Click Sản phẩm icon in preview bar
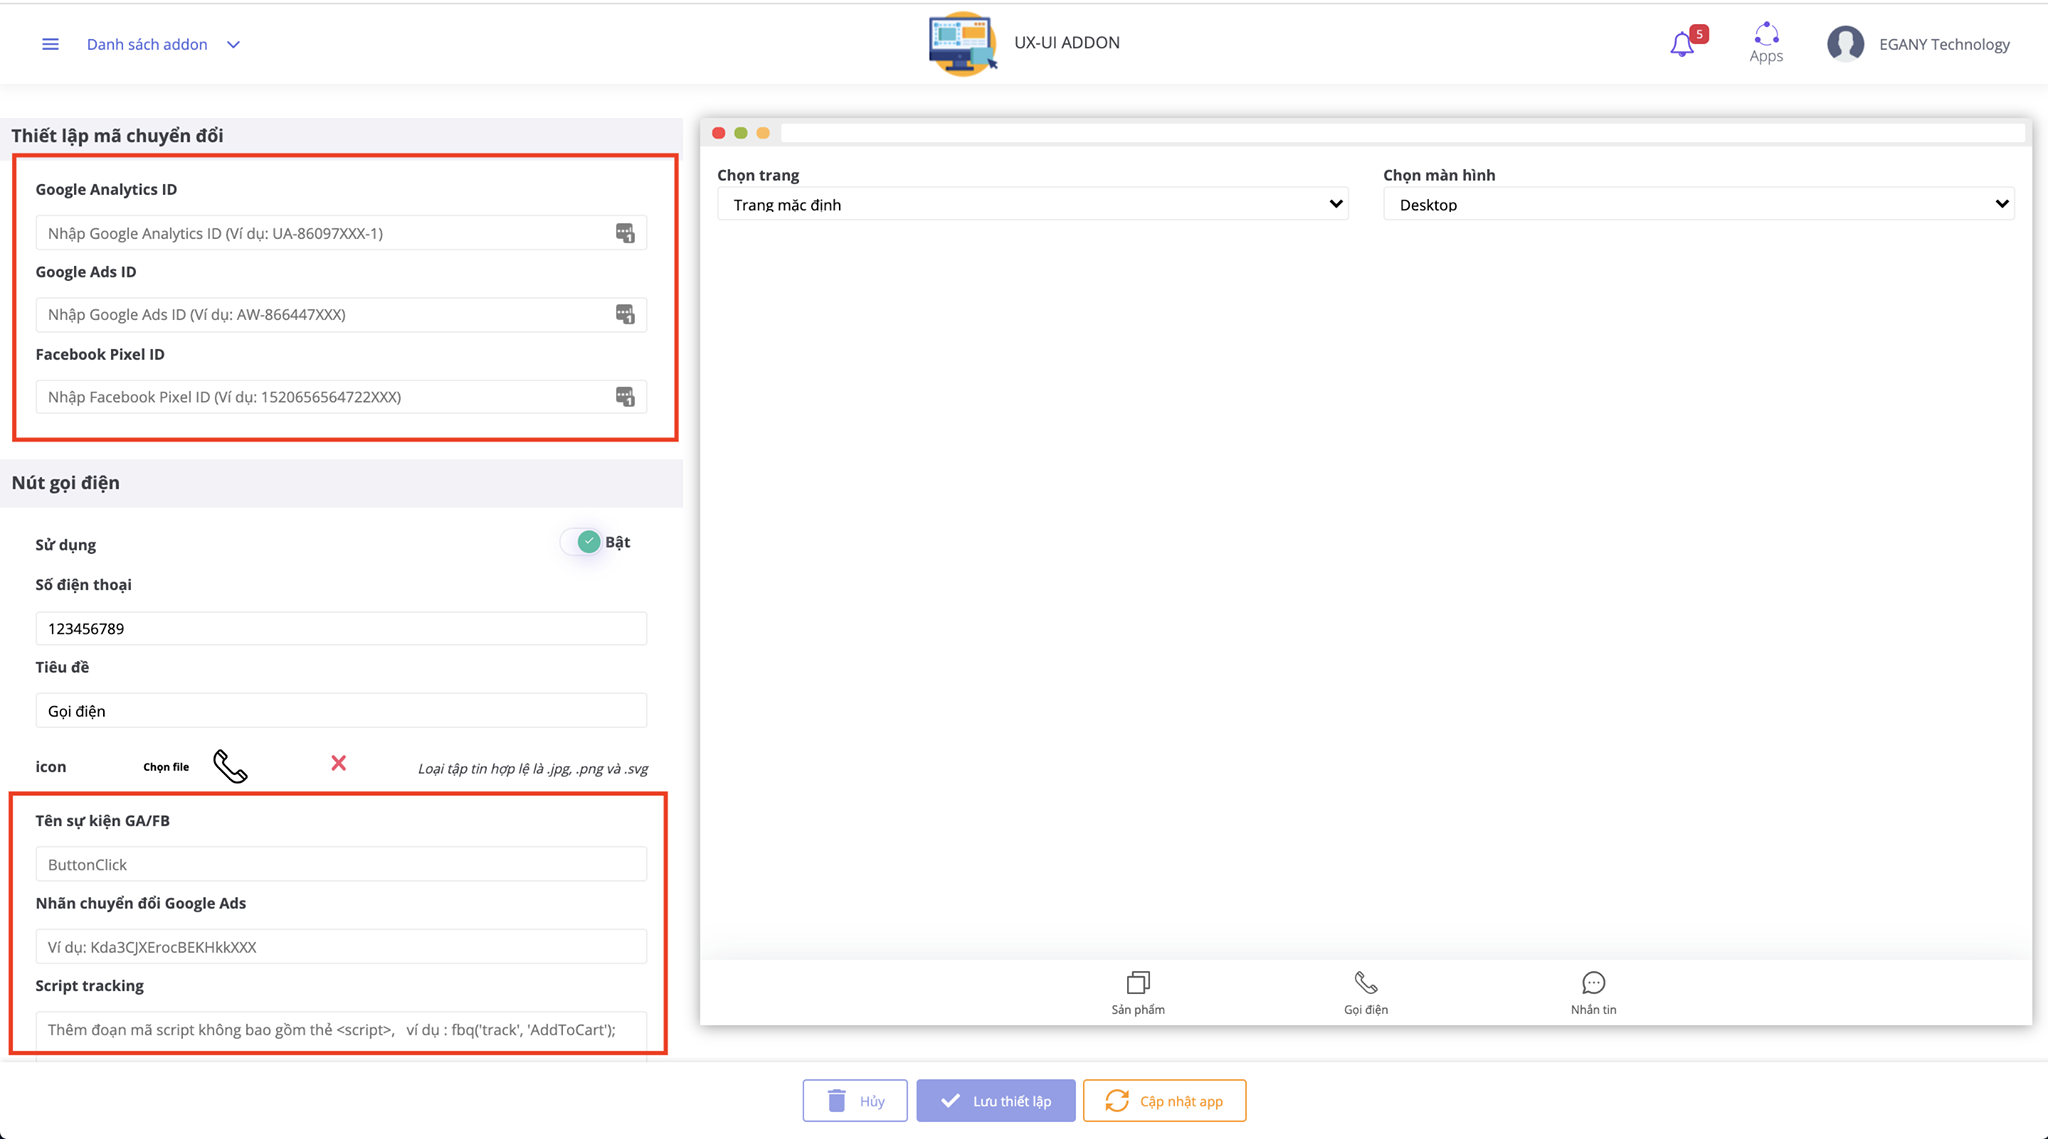Screen dimensions: 2048x1139 tap(1138, 983)
